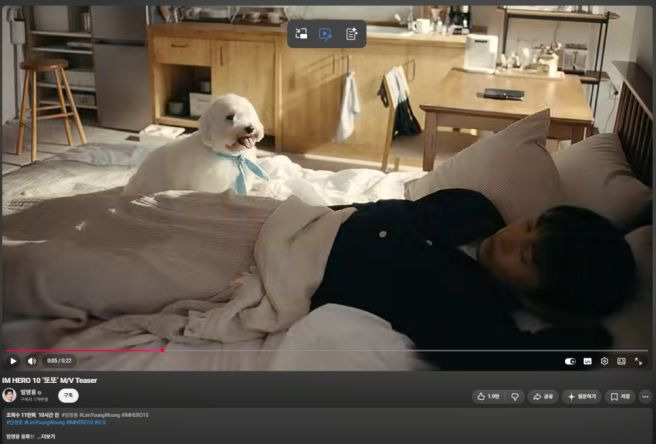Open the player settings gear
This screenshot has height=444, width=656.
[x=604, y=361]
